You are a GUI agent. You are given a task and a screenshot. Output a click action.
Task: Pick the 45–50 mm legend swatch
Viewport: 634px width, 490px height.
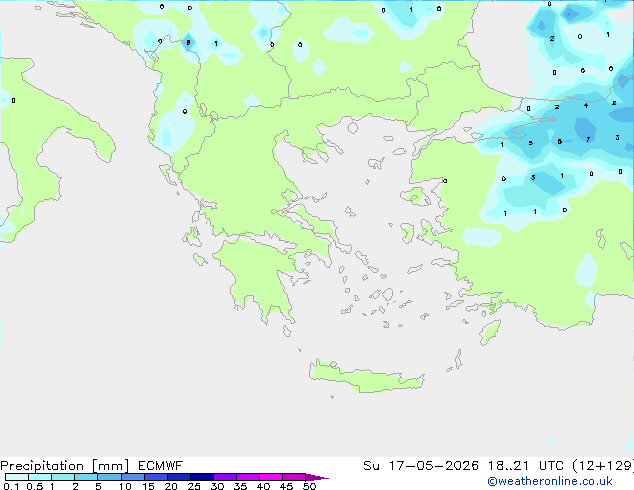[x=294, y=477]
